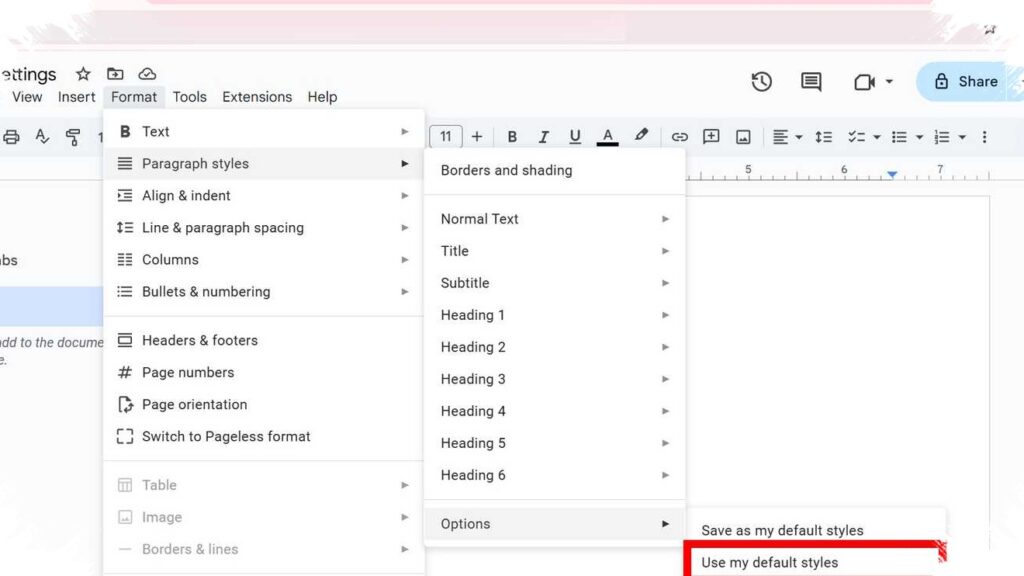Viewport: 1024px width, 576px height.
Task: Click the move to folder icon
Action: point(115,74)
